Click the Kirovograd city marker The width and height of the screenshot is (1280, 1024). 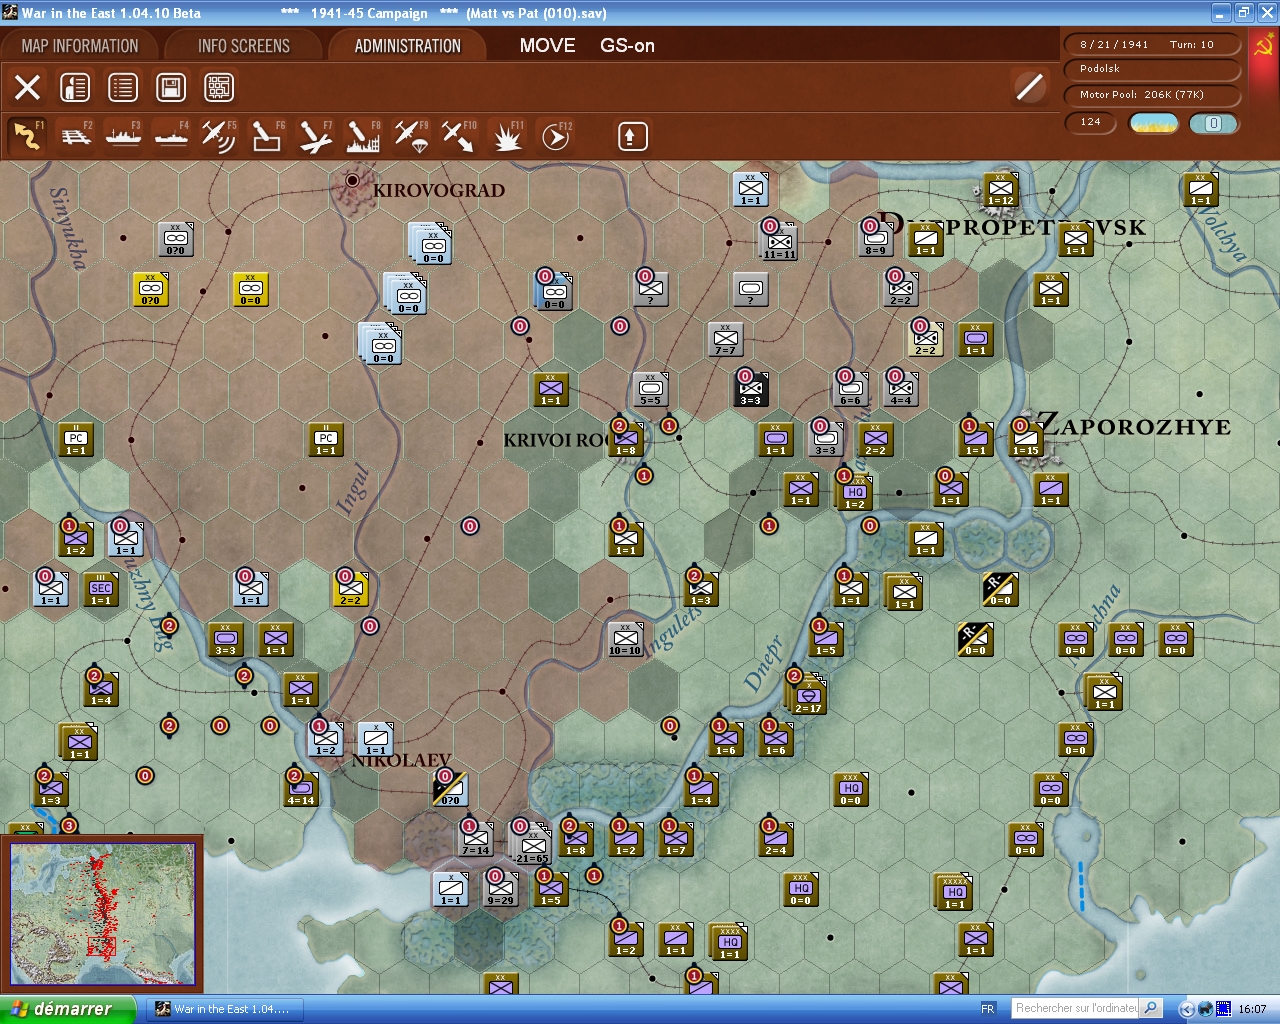tap(352, 181)
